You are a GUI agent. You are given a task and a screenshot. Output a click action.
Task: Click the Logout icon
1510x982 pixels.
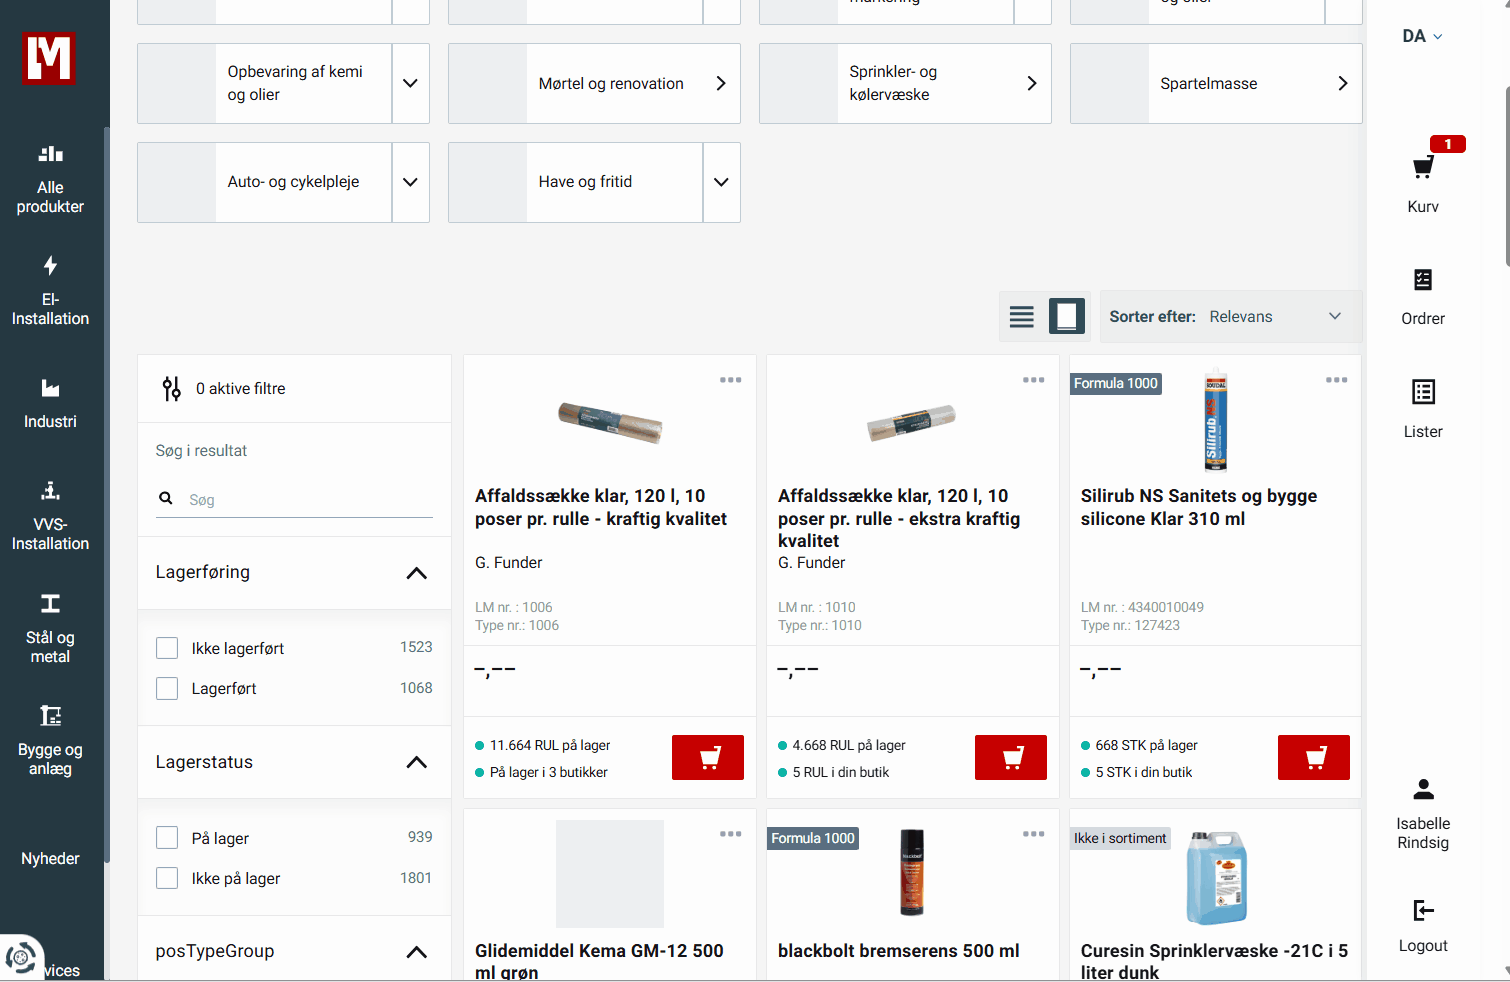click(1422, 911)
